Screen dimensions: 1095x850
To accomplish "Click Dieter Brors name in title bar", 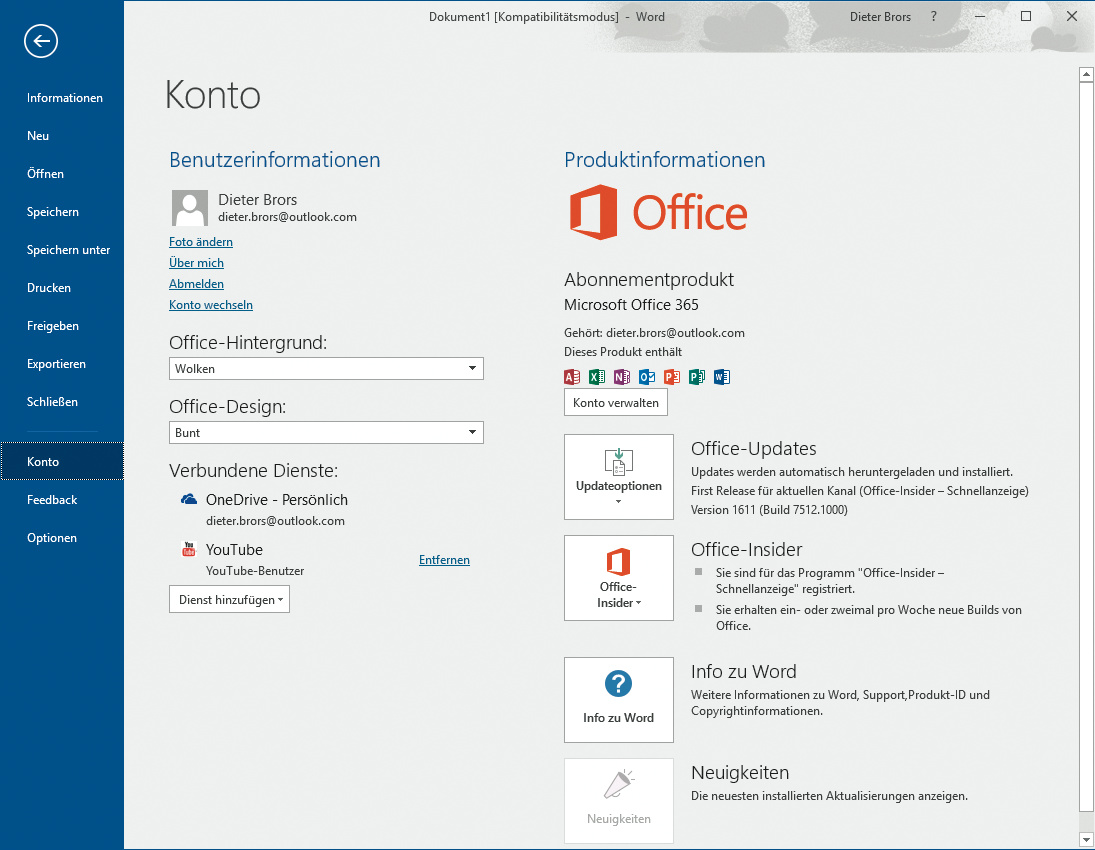I will point(880,17).
